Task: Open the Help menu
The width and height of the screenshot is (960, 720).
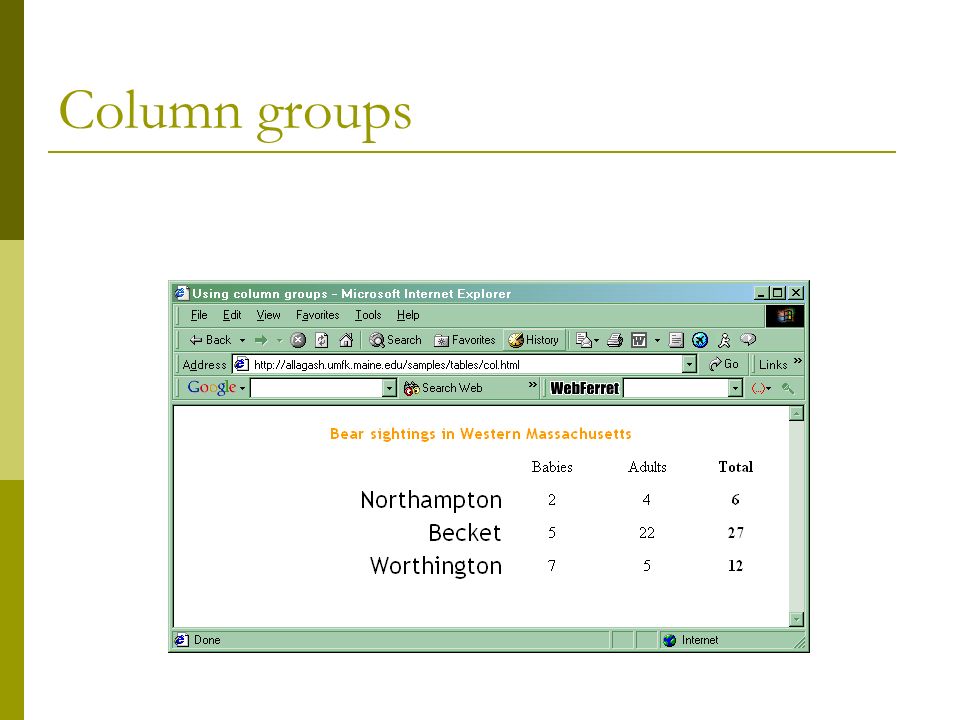Action: [x=408, y=315]
